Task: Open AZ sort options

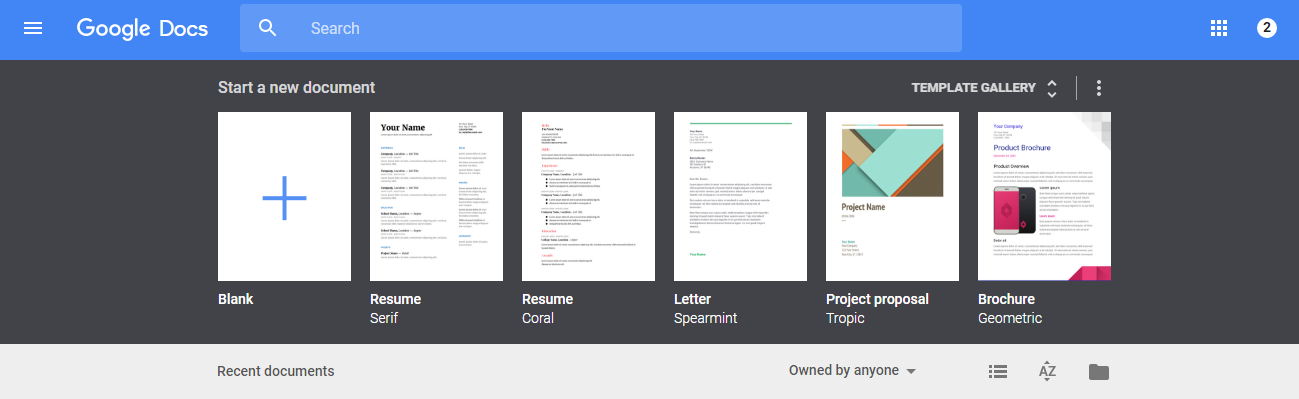Action: (x=1048, y=372)
